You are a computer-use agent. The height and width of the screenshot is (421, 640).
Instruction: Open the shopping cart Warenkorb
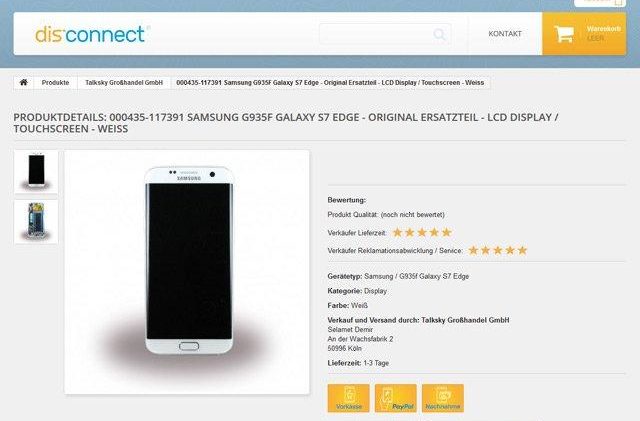pyautogui.click(x=584, y=33)
